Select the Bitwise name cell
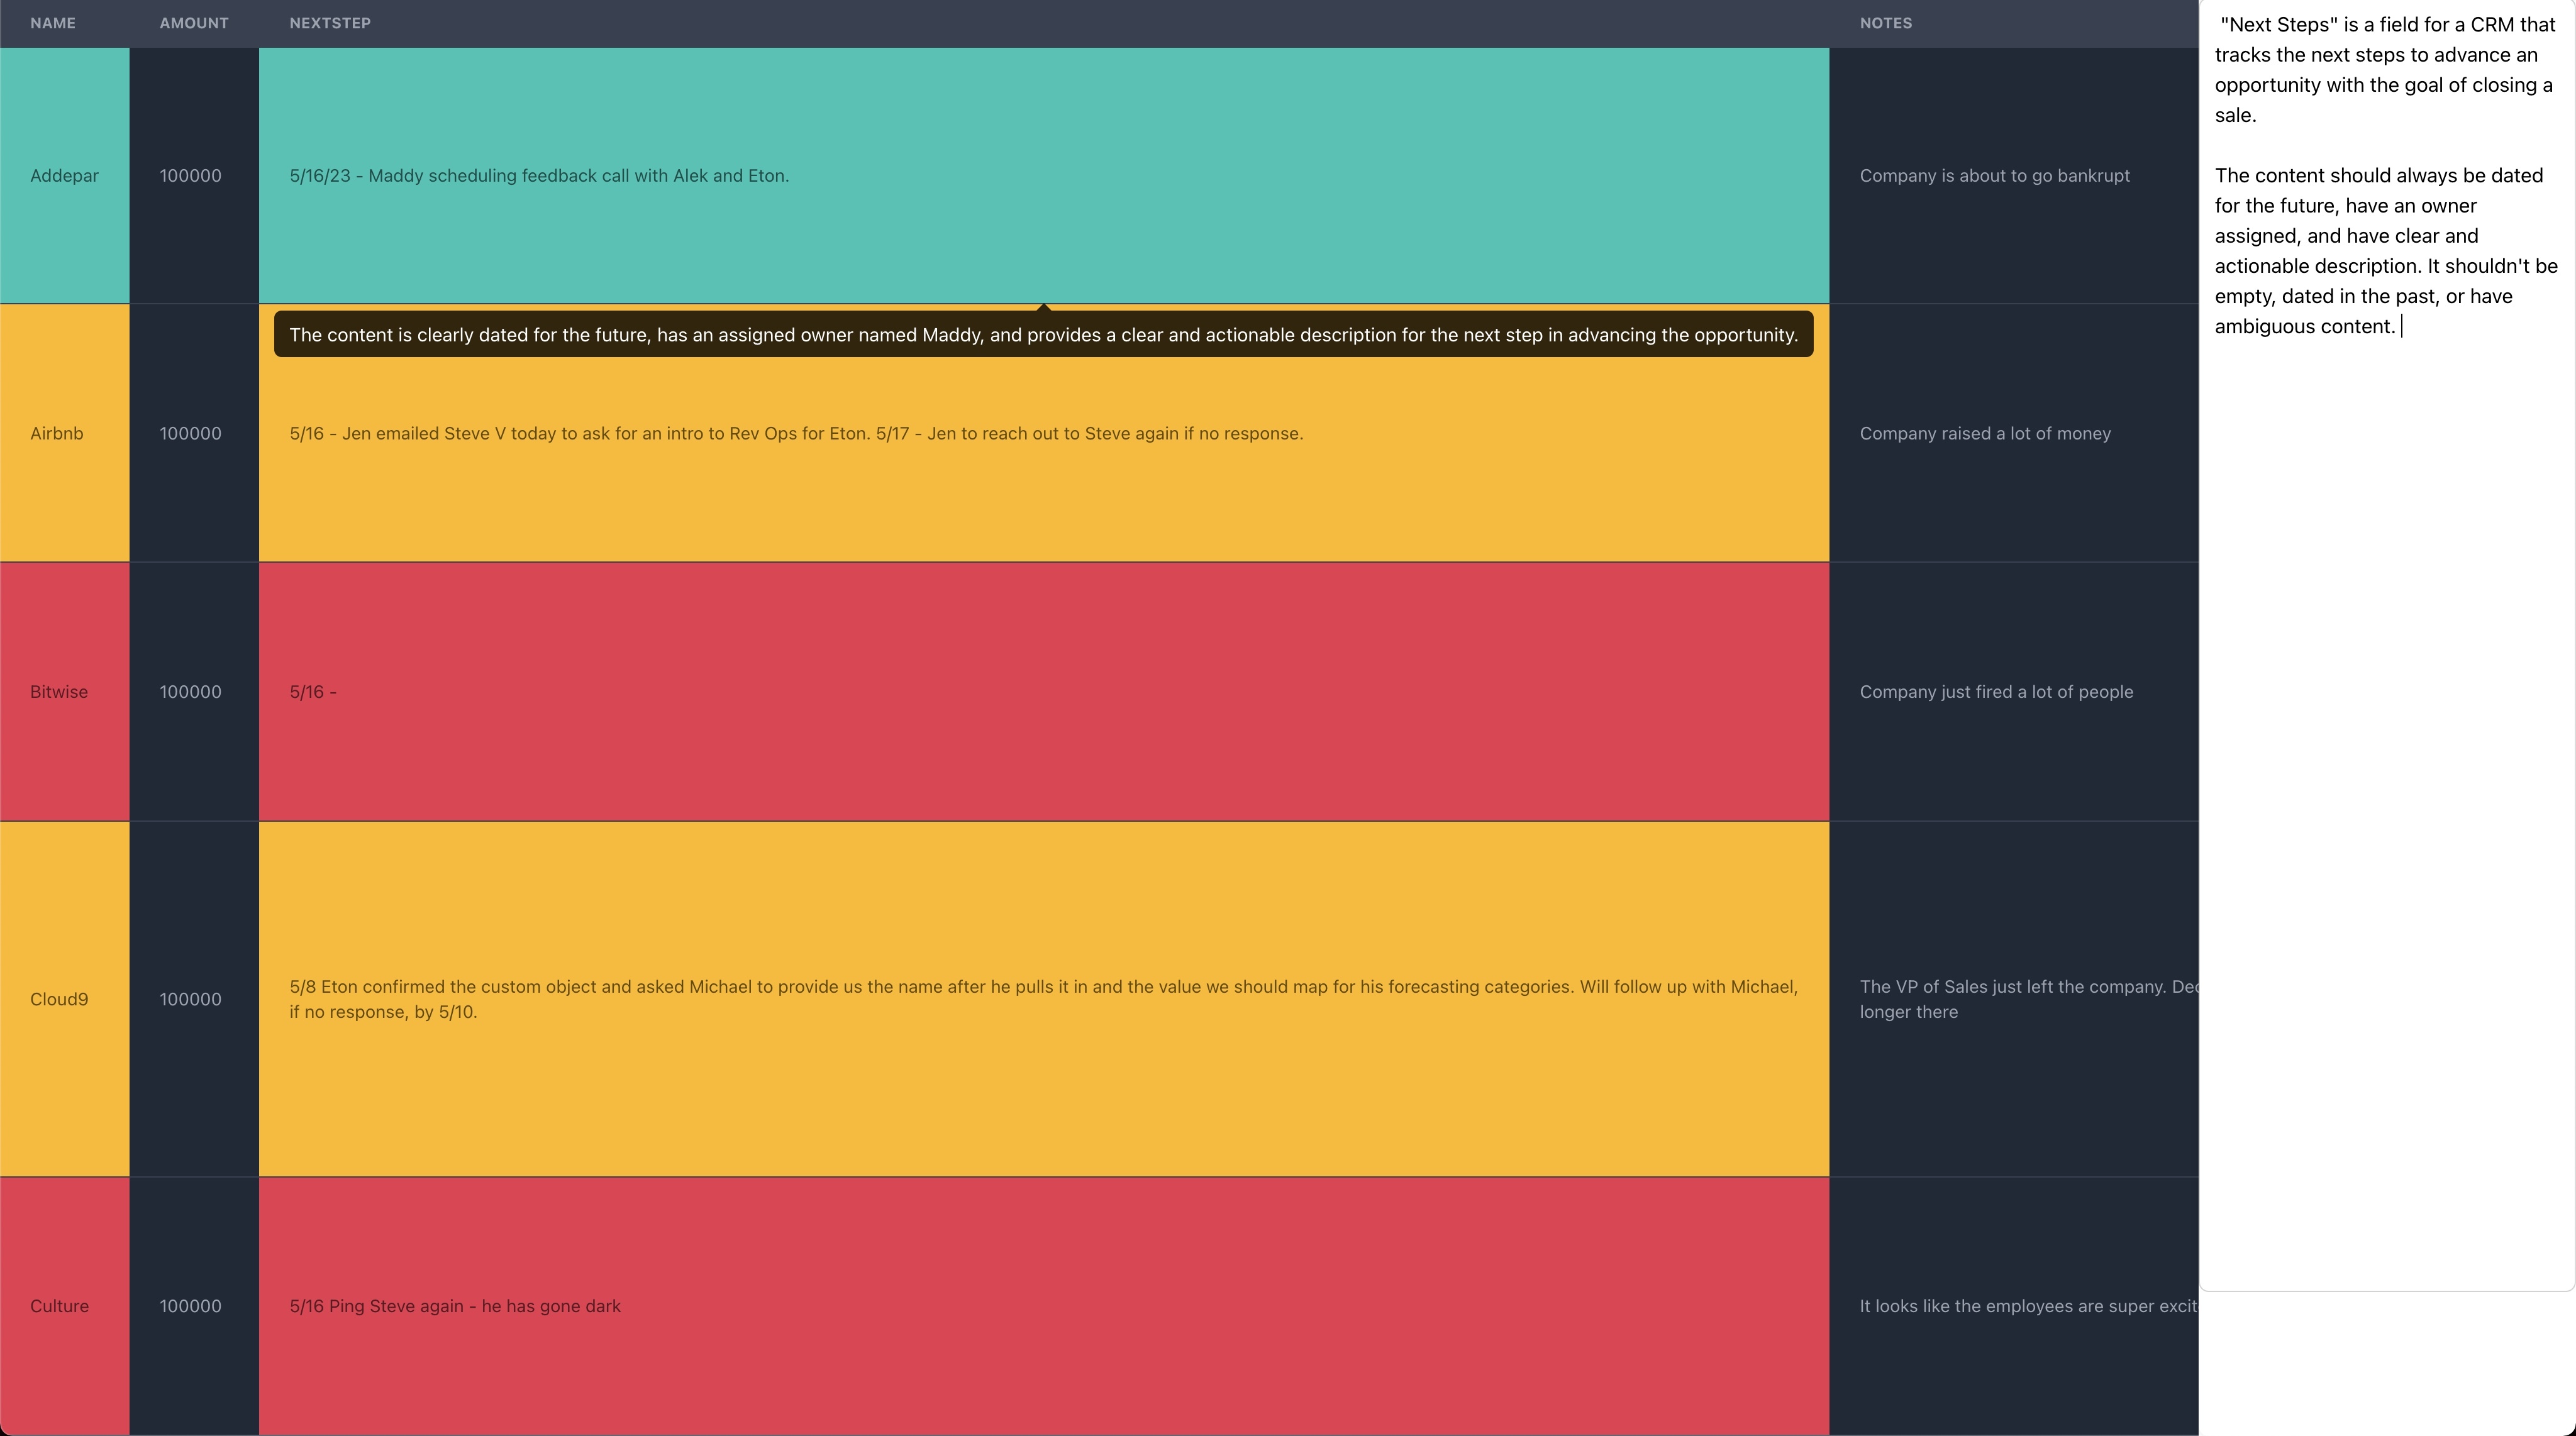This screenshot has height=1436, width=2576. [x=59, y=692]
